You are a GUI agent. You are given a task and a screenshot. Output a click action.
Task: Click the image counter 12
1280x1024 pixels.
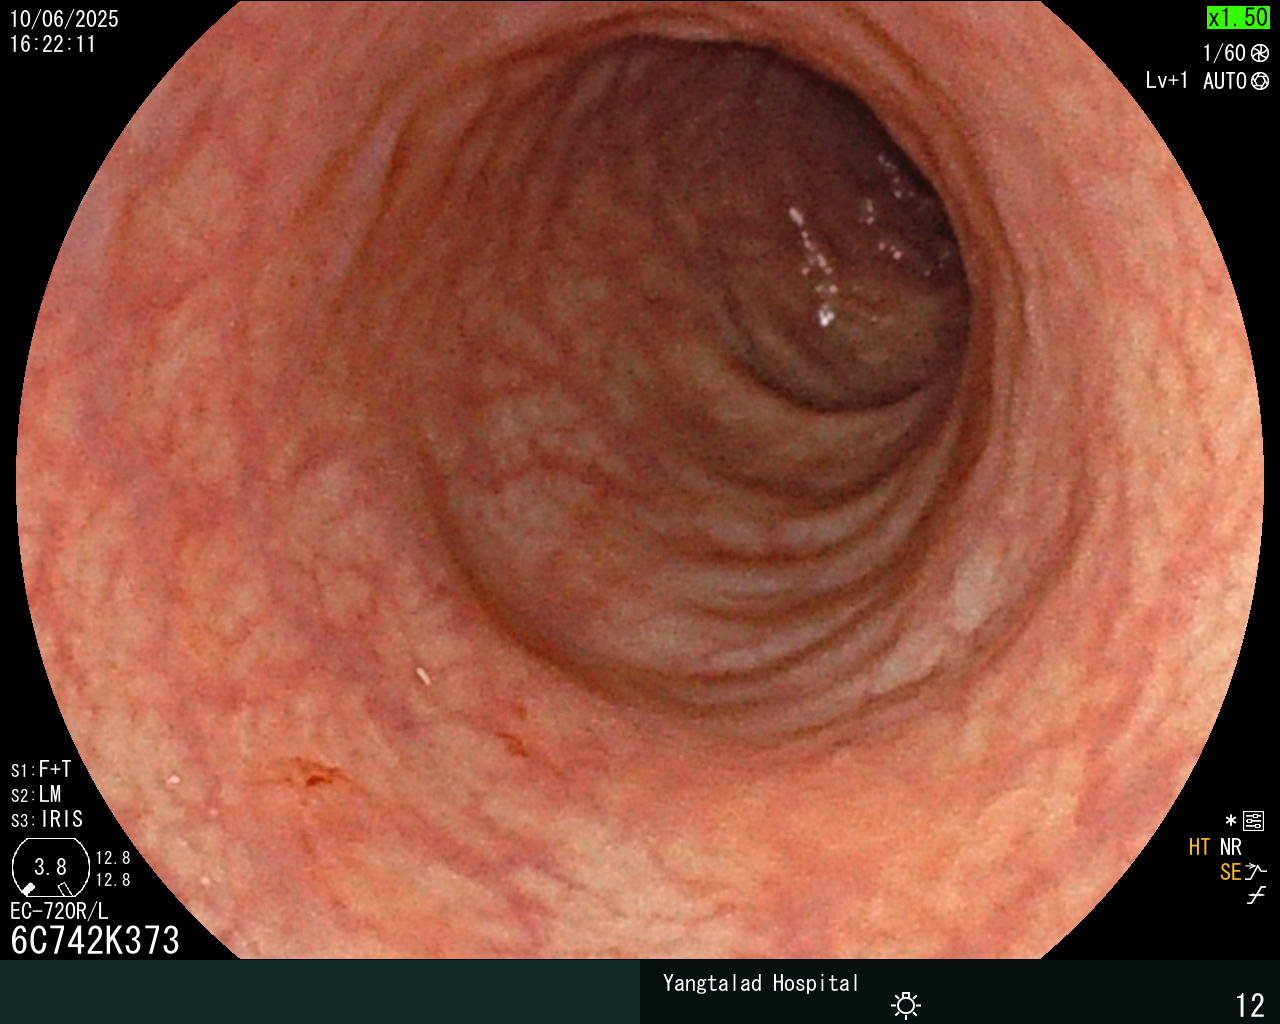(1250, 1005)
